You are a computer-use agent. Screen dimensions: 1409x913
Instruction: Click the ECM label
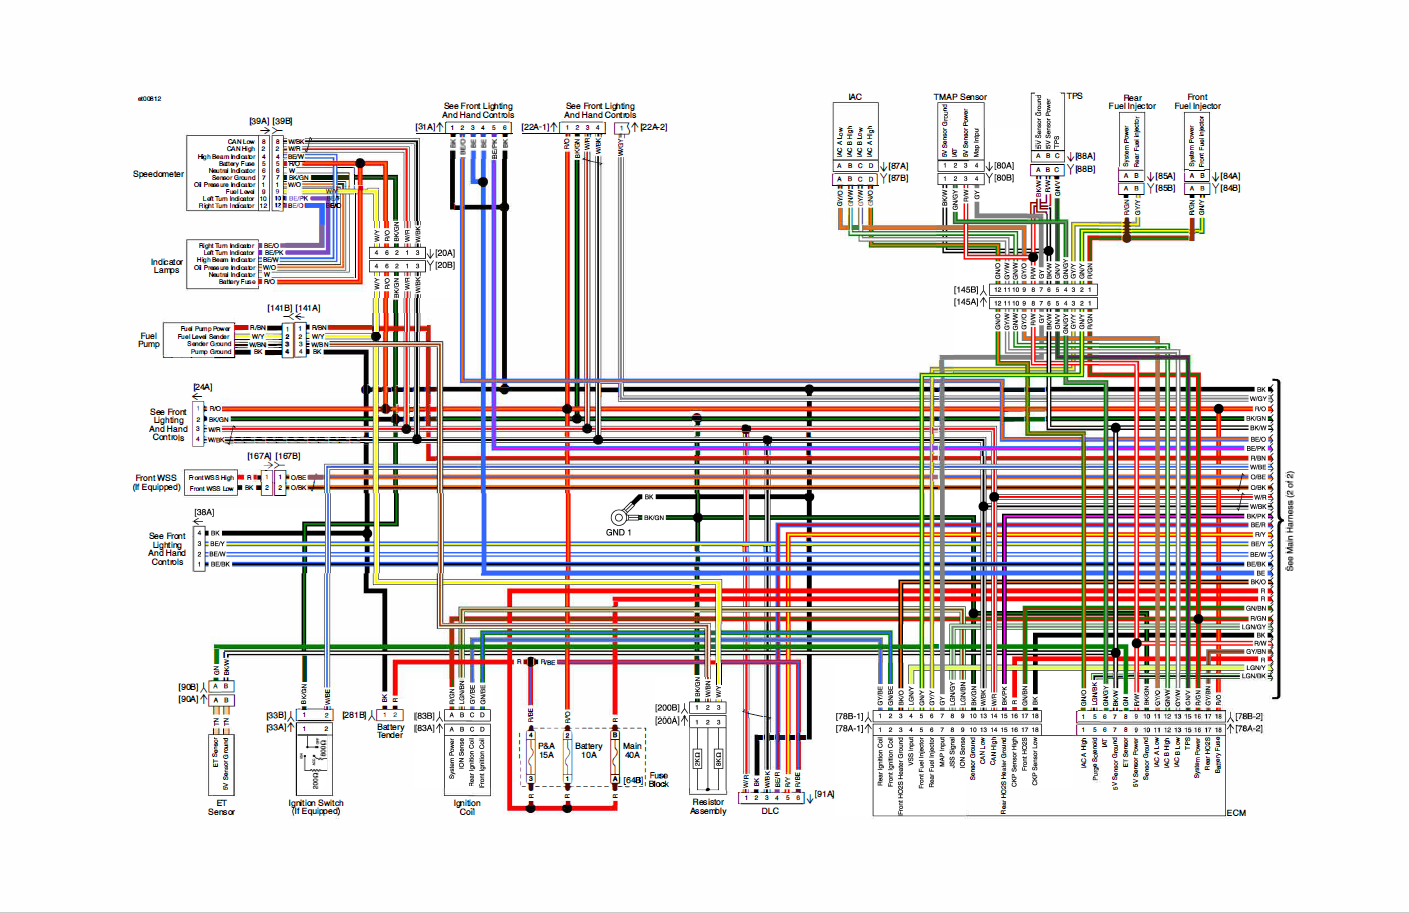(1236, 813)
